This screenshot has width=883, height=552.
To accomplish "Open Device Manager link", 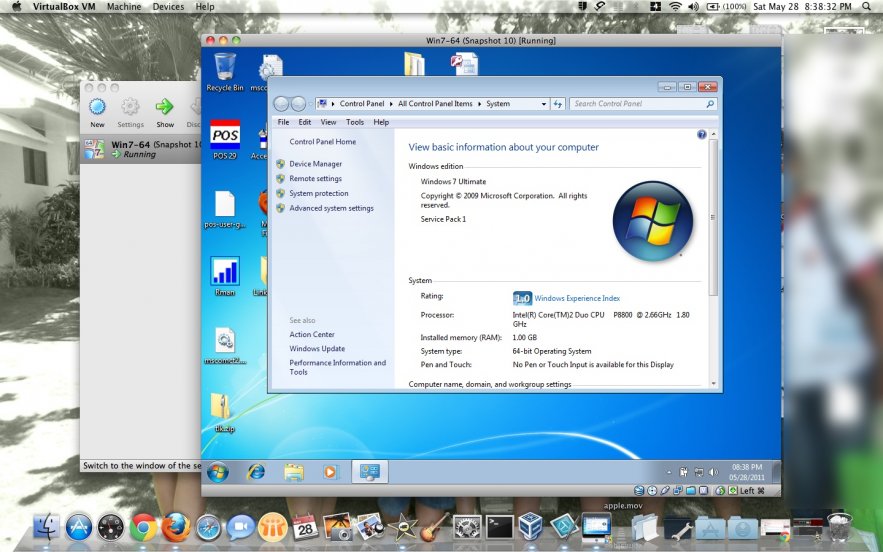I will (x=315, y=164).
